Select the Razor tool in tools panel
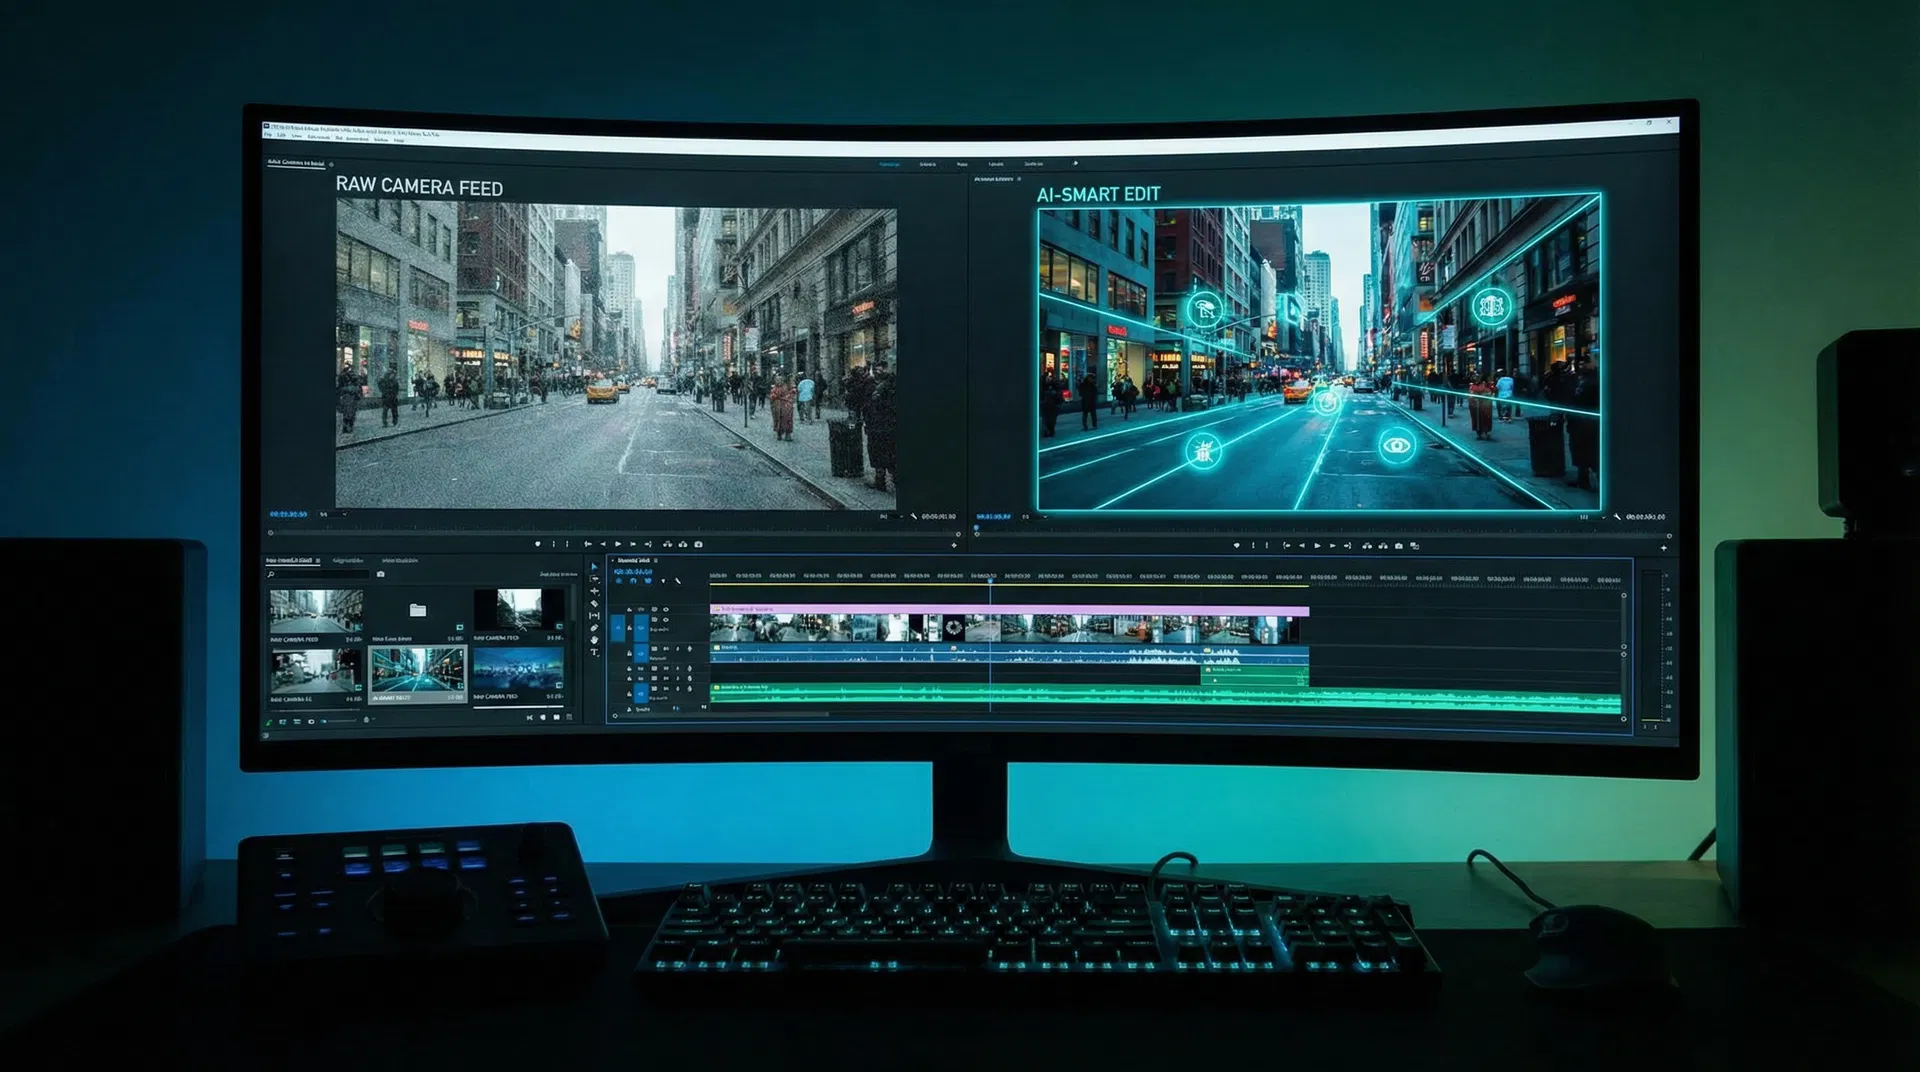 594,603
